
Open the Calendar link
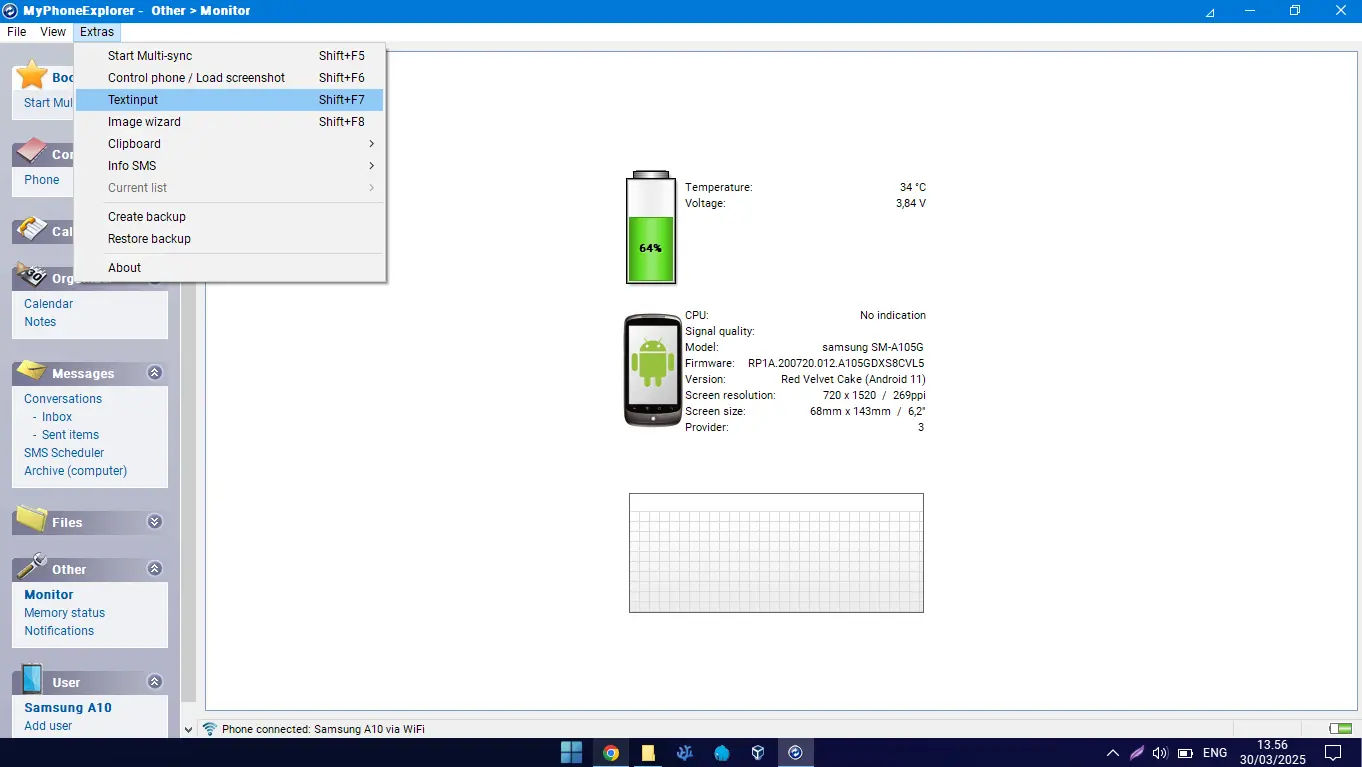click(x=49, y=304)
